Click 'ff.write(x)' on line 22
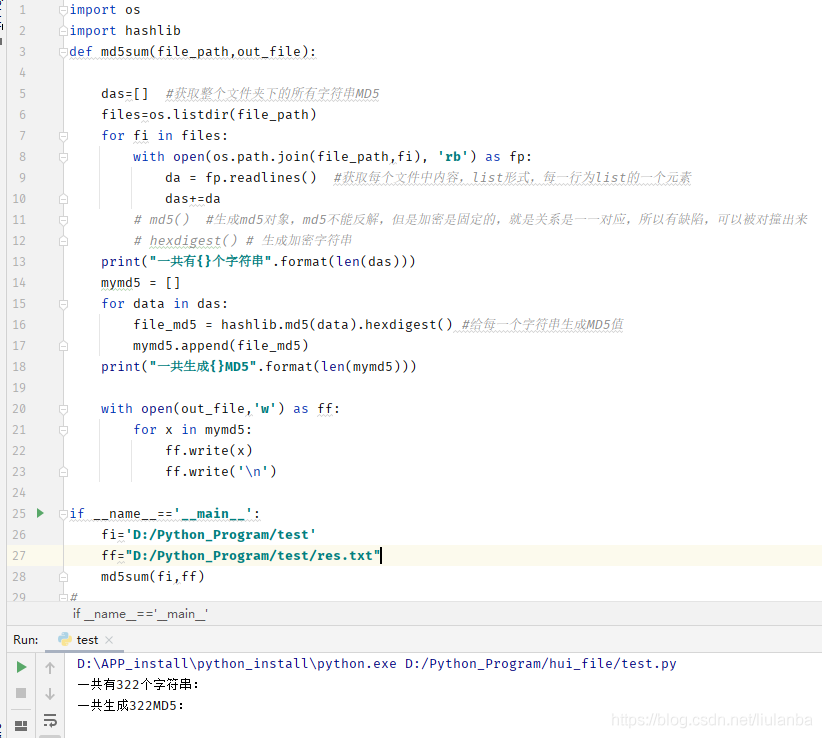The image size is (822, 738). pos(209,451)
